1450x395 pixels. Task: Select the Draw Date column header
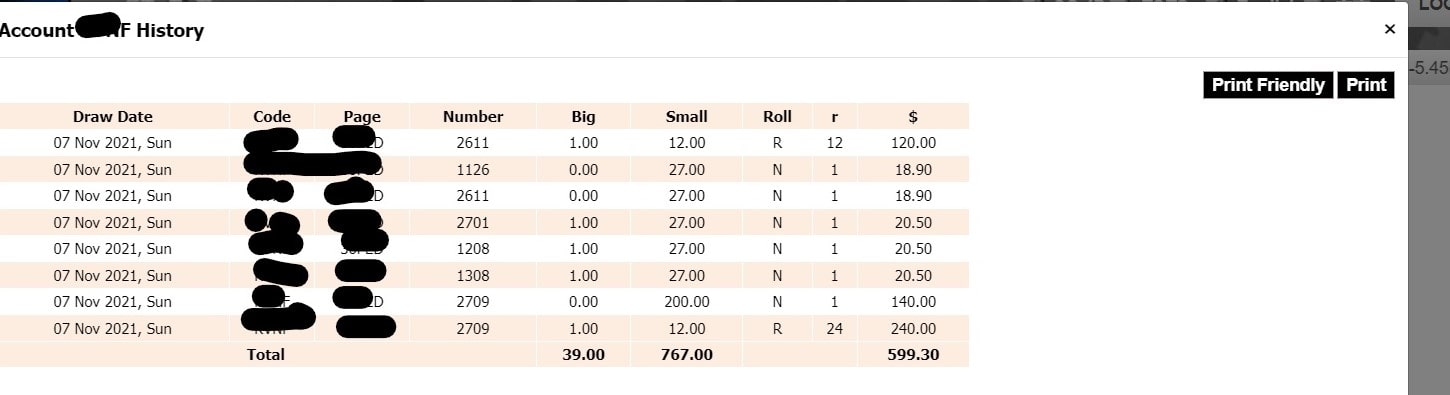point(113,116)
